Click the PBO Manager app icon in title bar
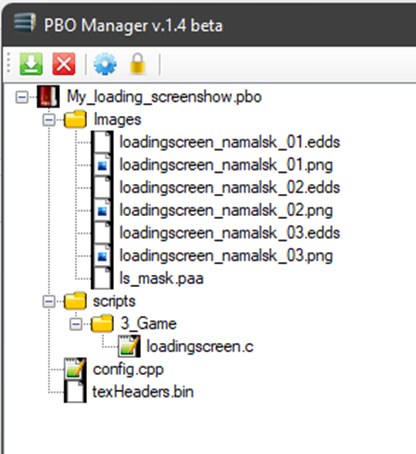This screenshot has height=454, width=416. tap(25, 23)
